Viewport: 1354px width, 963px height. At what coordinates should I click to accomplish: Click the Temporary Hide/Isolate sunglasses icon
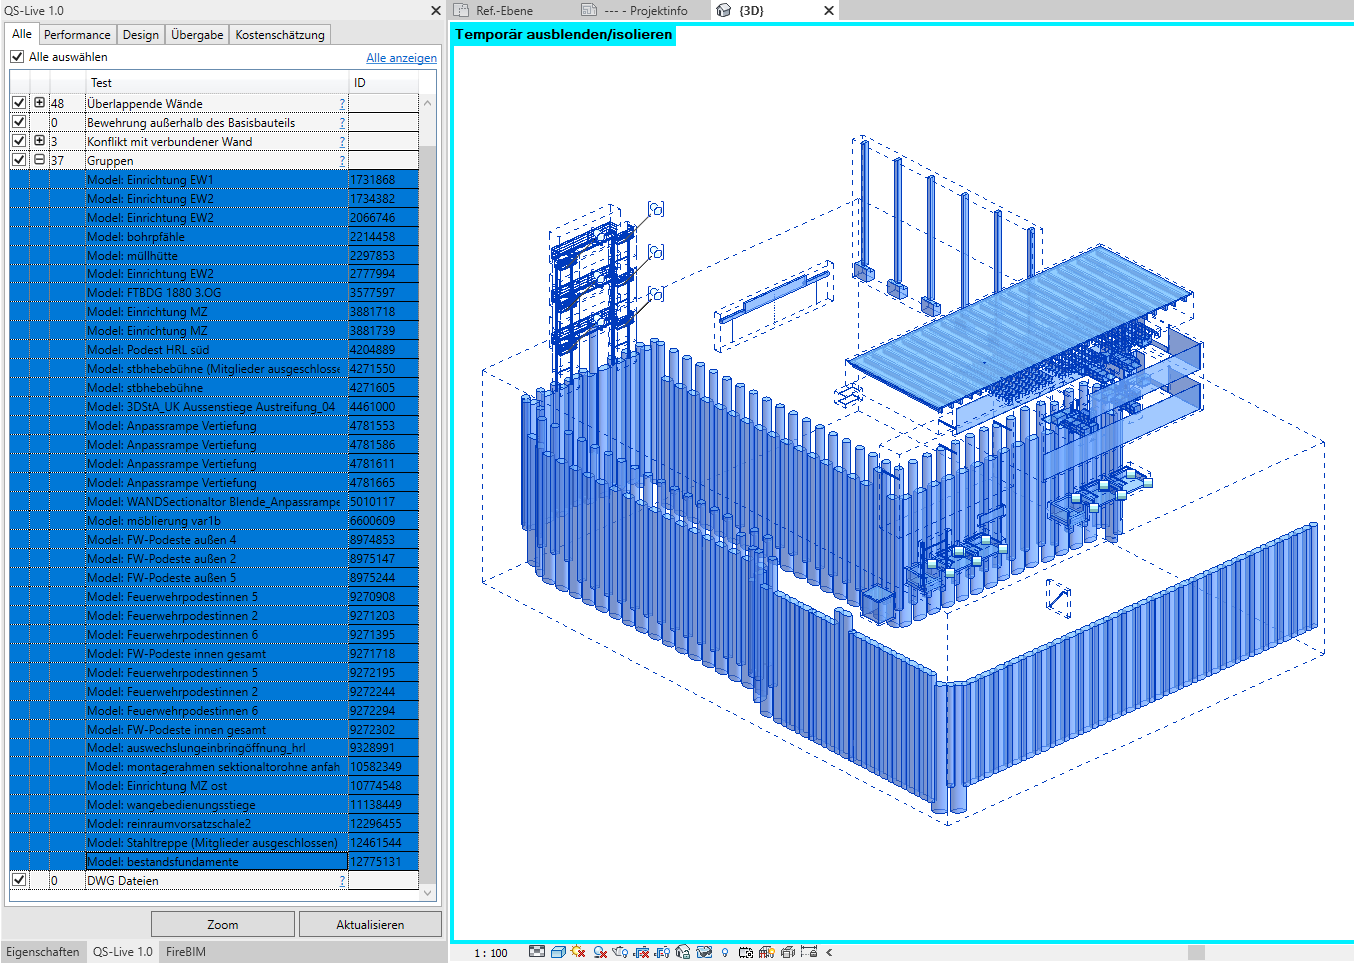pos(704,952)
